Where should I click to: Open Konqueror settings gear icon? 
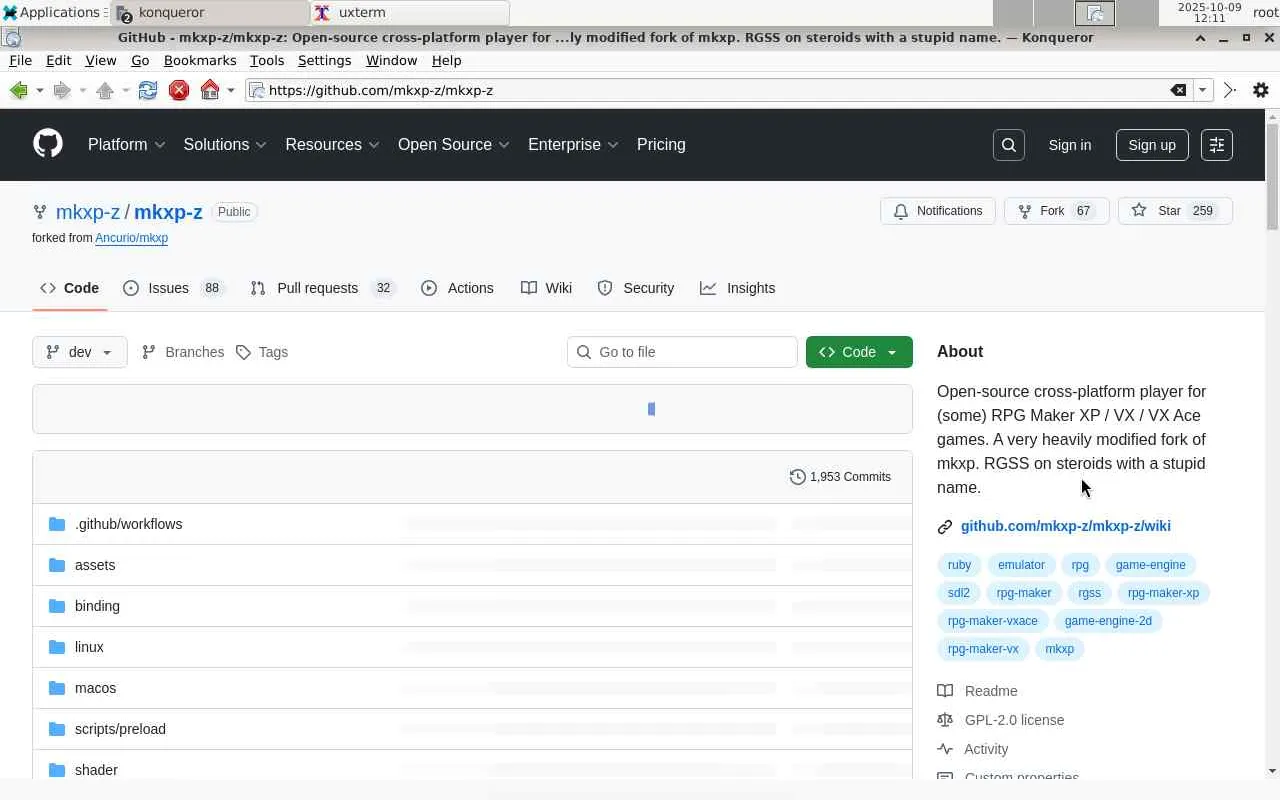1261,90
